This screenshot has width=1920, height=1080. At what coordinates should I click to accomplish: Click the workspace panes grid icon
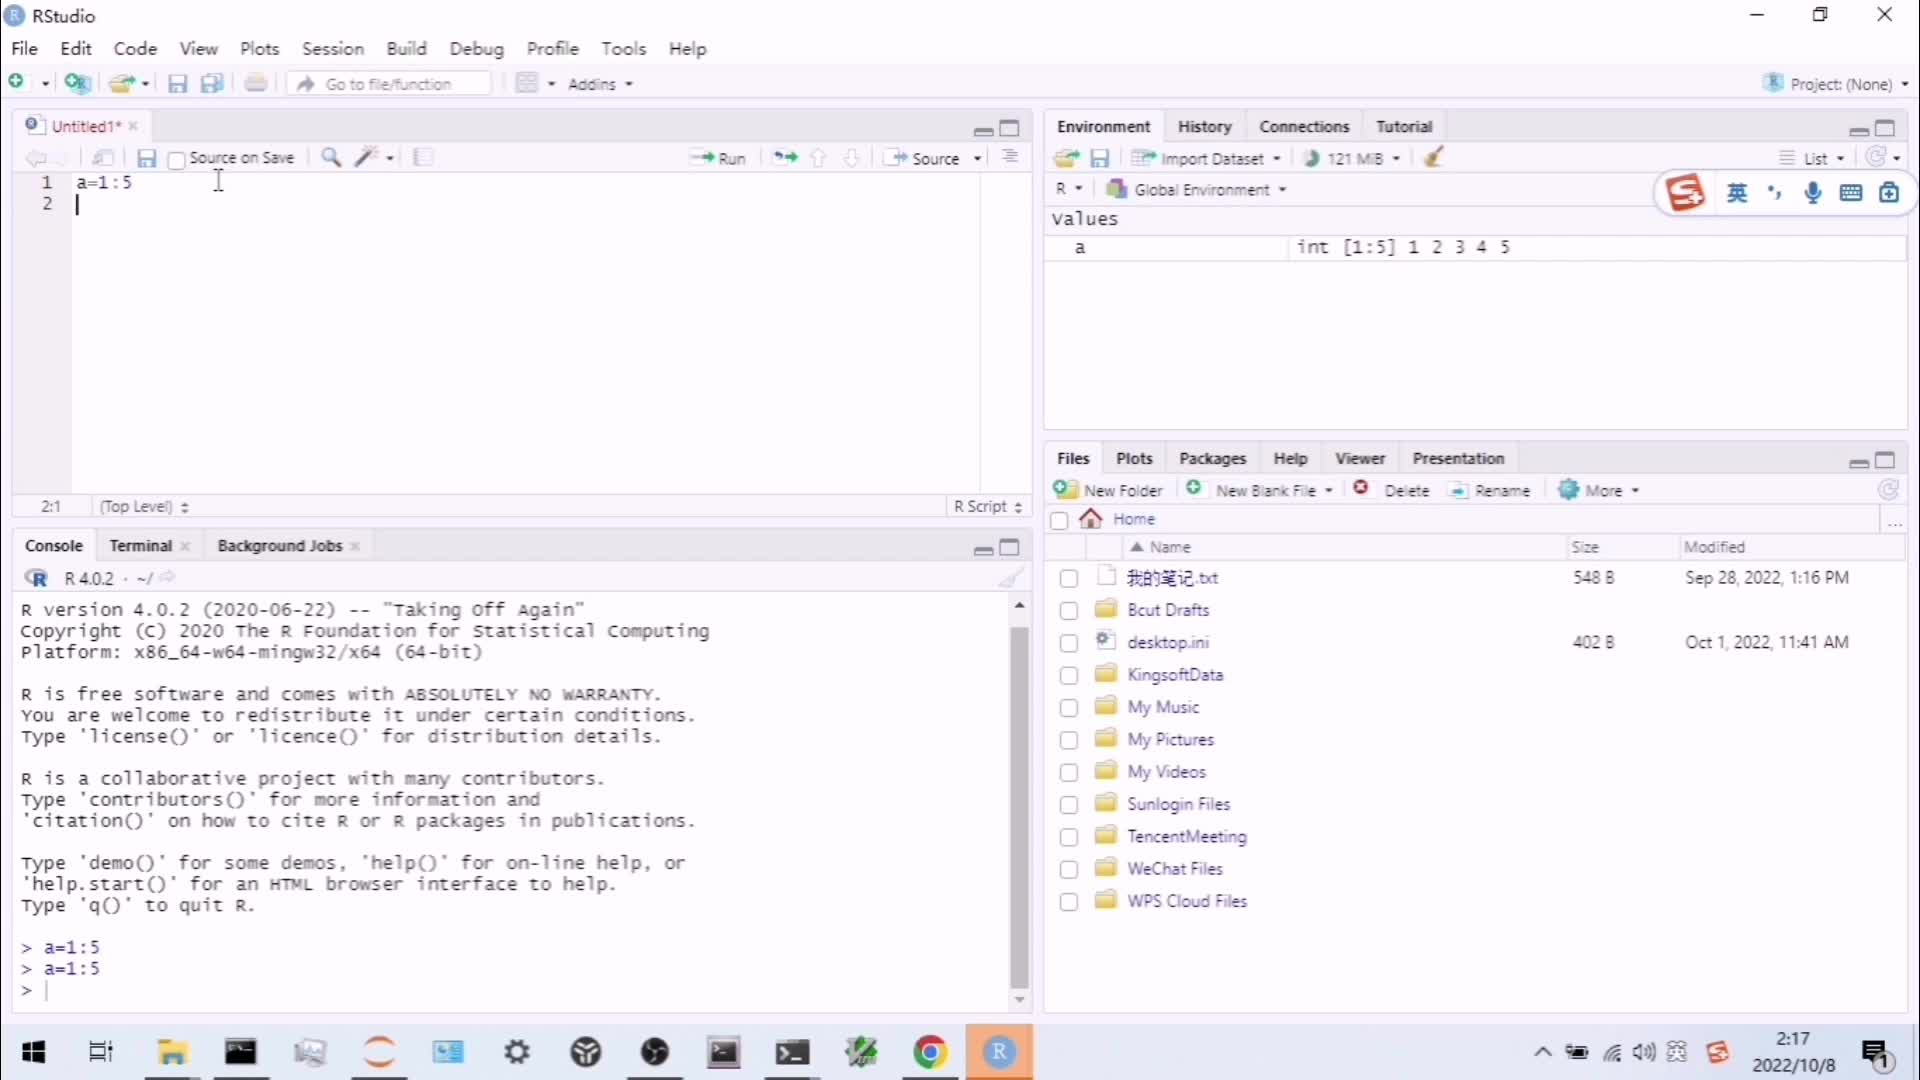tap(527, 83)
